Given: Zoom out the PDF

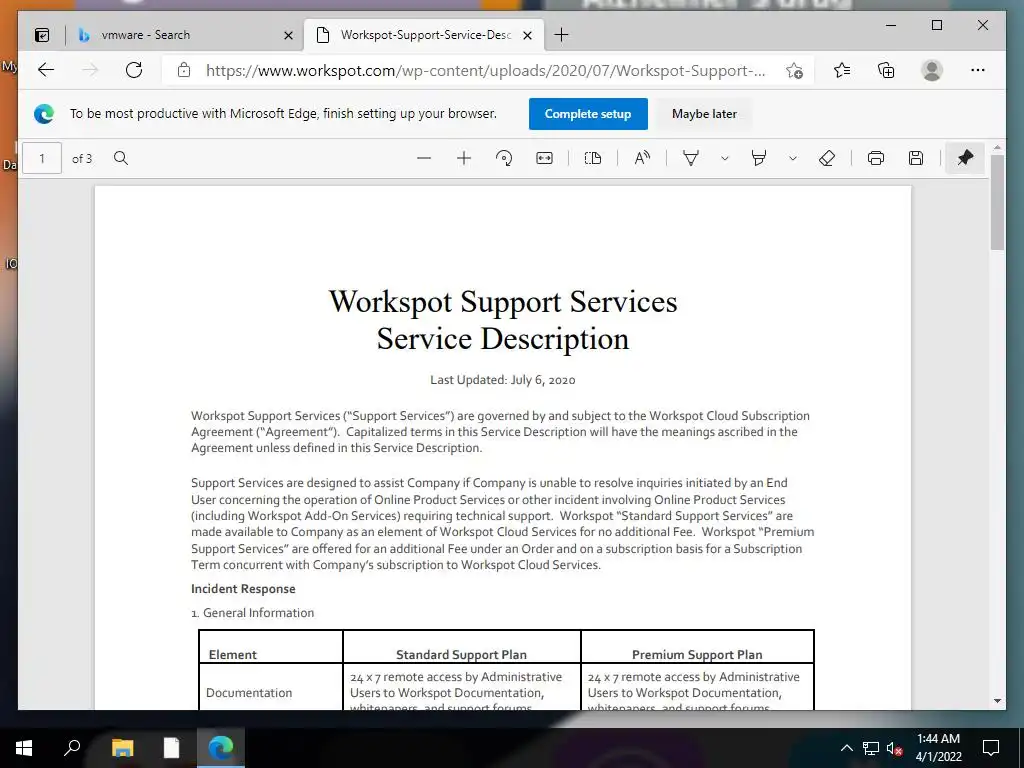Looking at the screenshot, I should click(424, 158).
